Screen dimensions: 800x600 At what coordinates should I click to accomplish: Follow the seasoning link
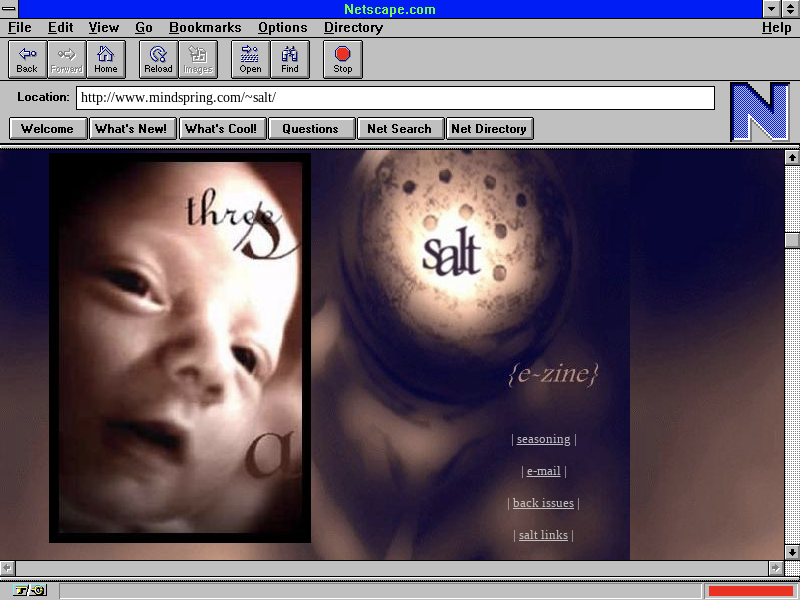pyautogui.click(x=543, y=439)
